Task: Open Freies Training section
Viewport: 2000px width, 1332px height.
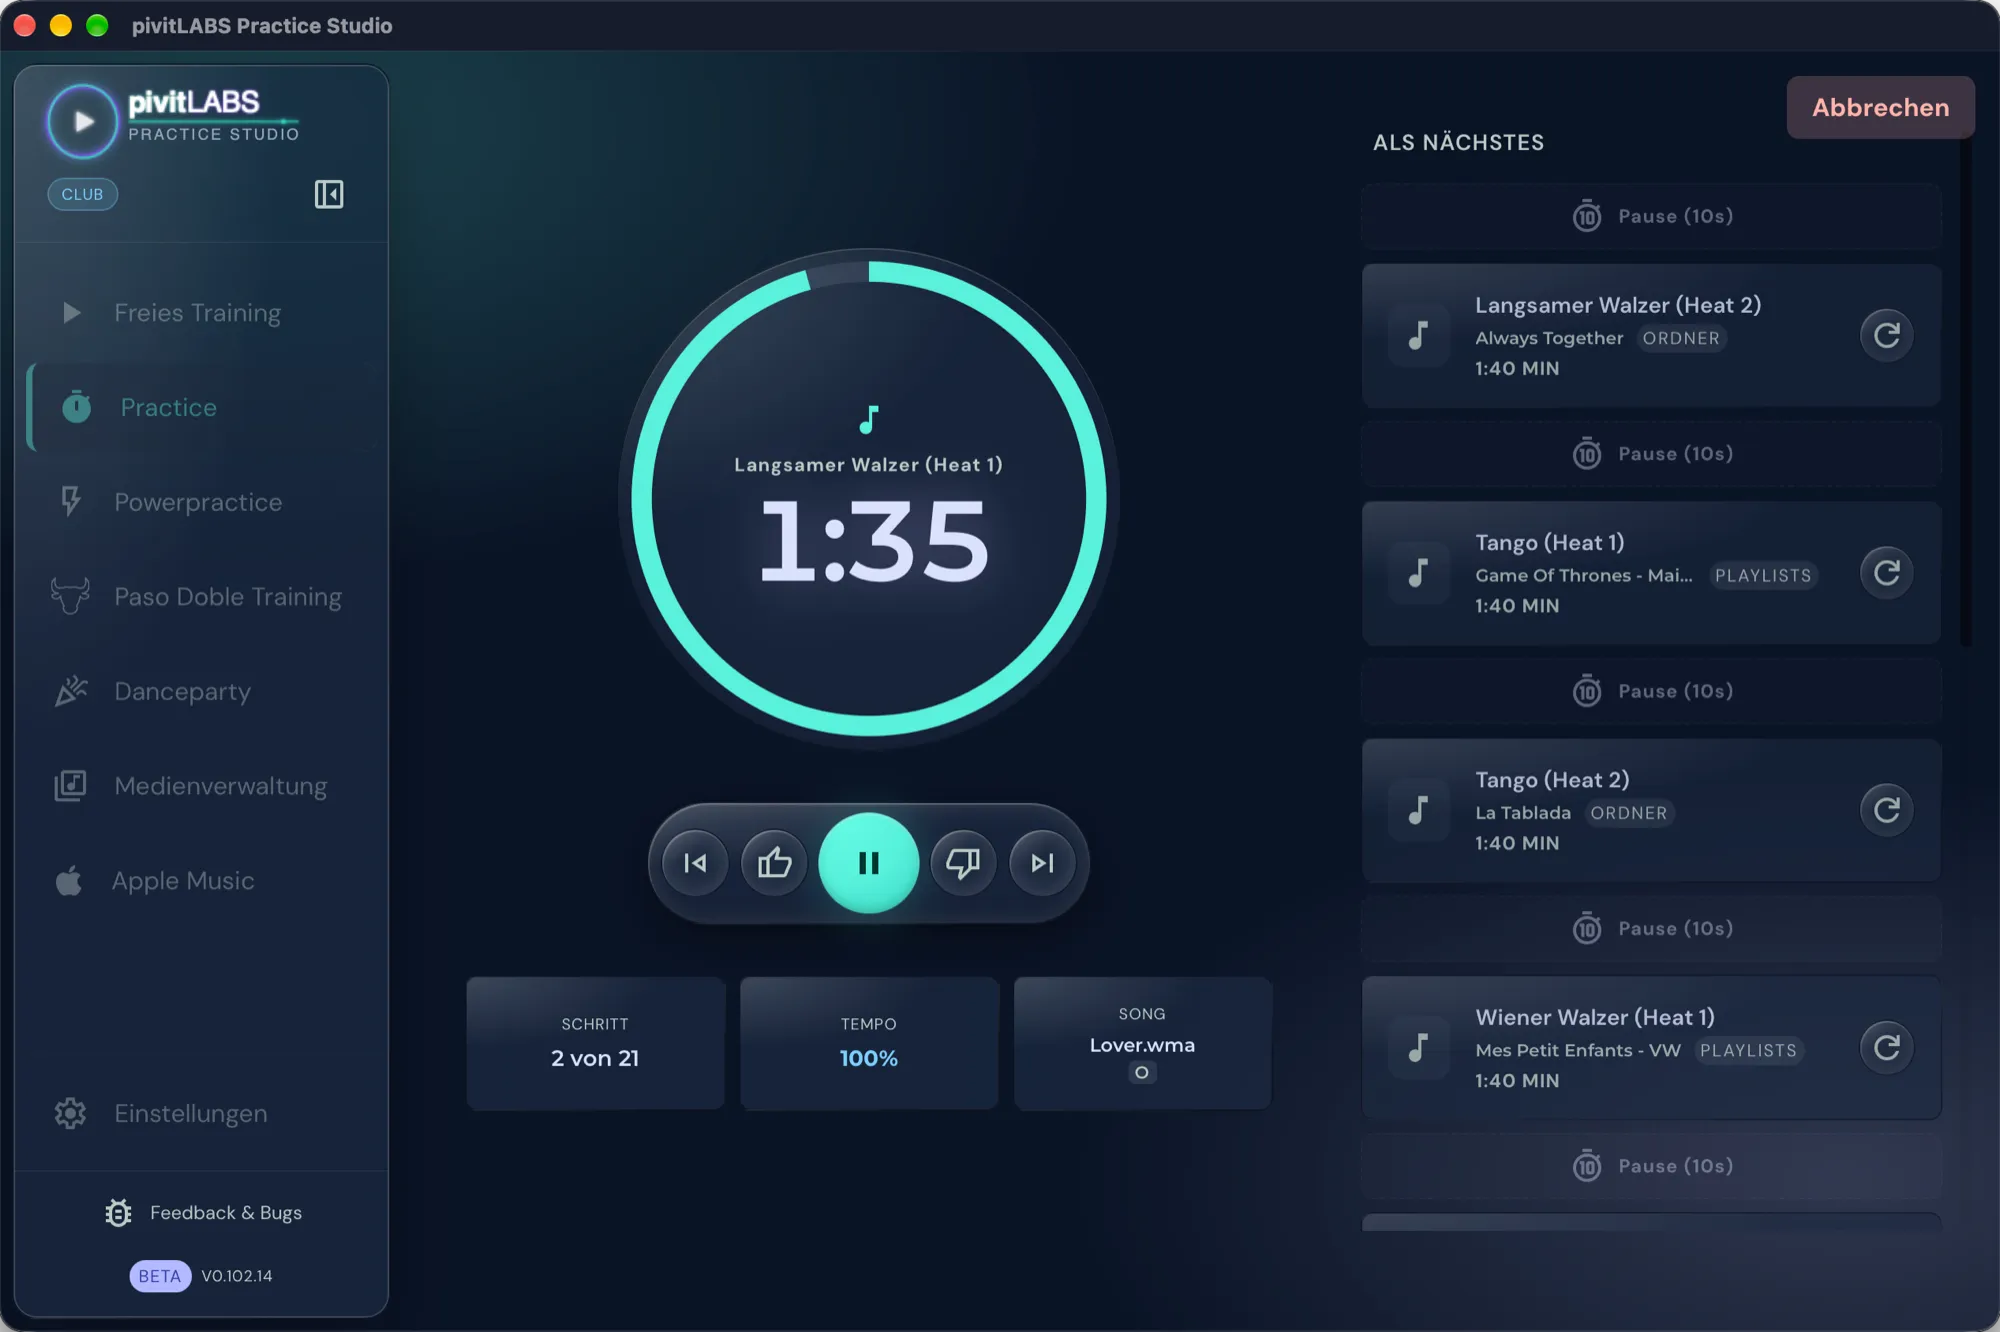Action: point(203,313)
